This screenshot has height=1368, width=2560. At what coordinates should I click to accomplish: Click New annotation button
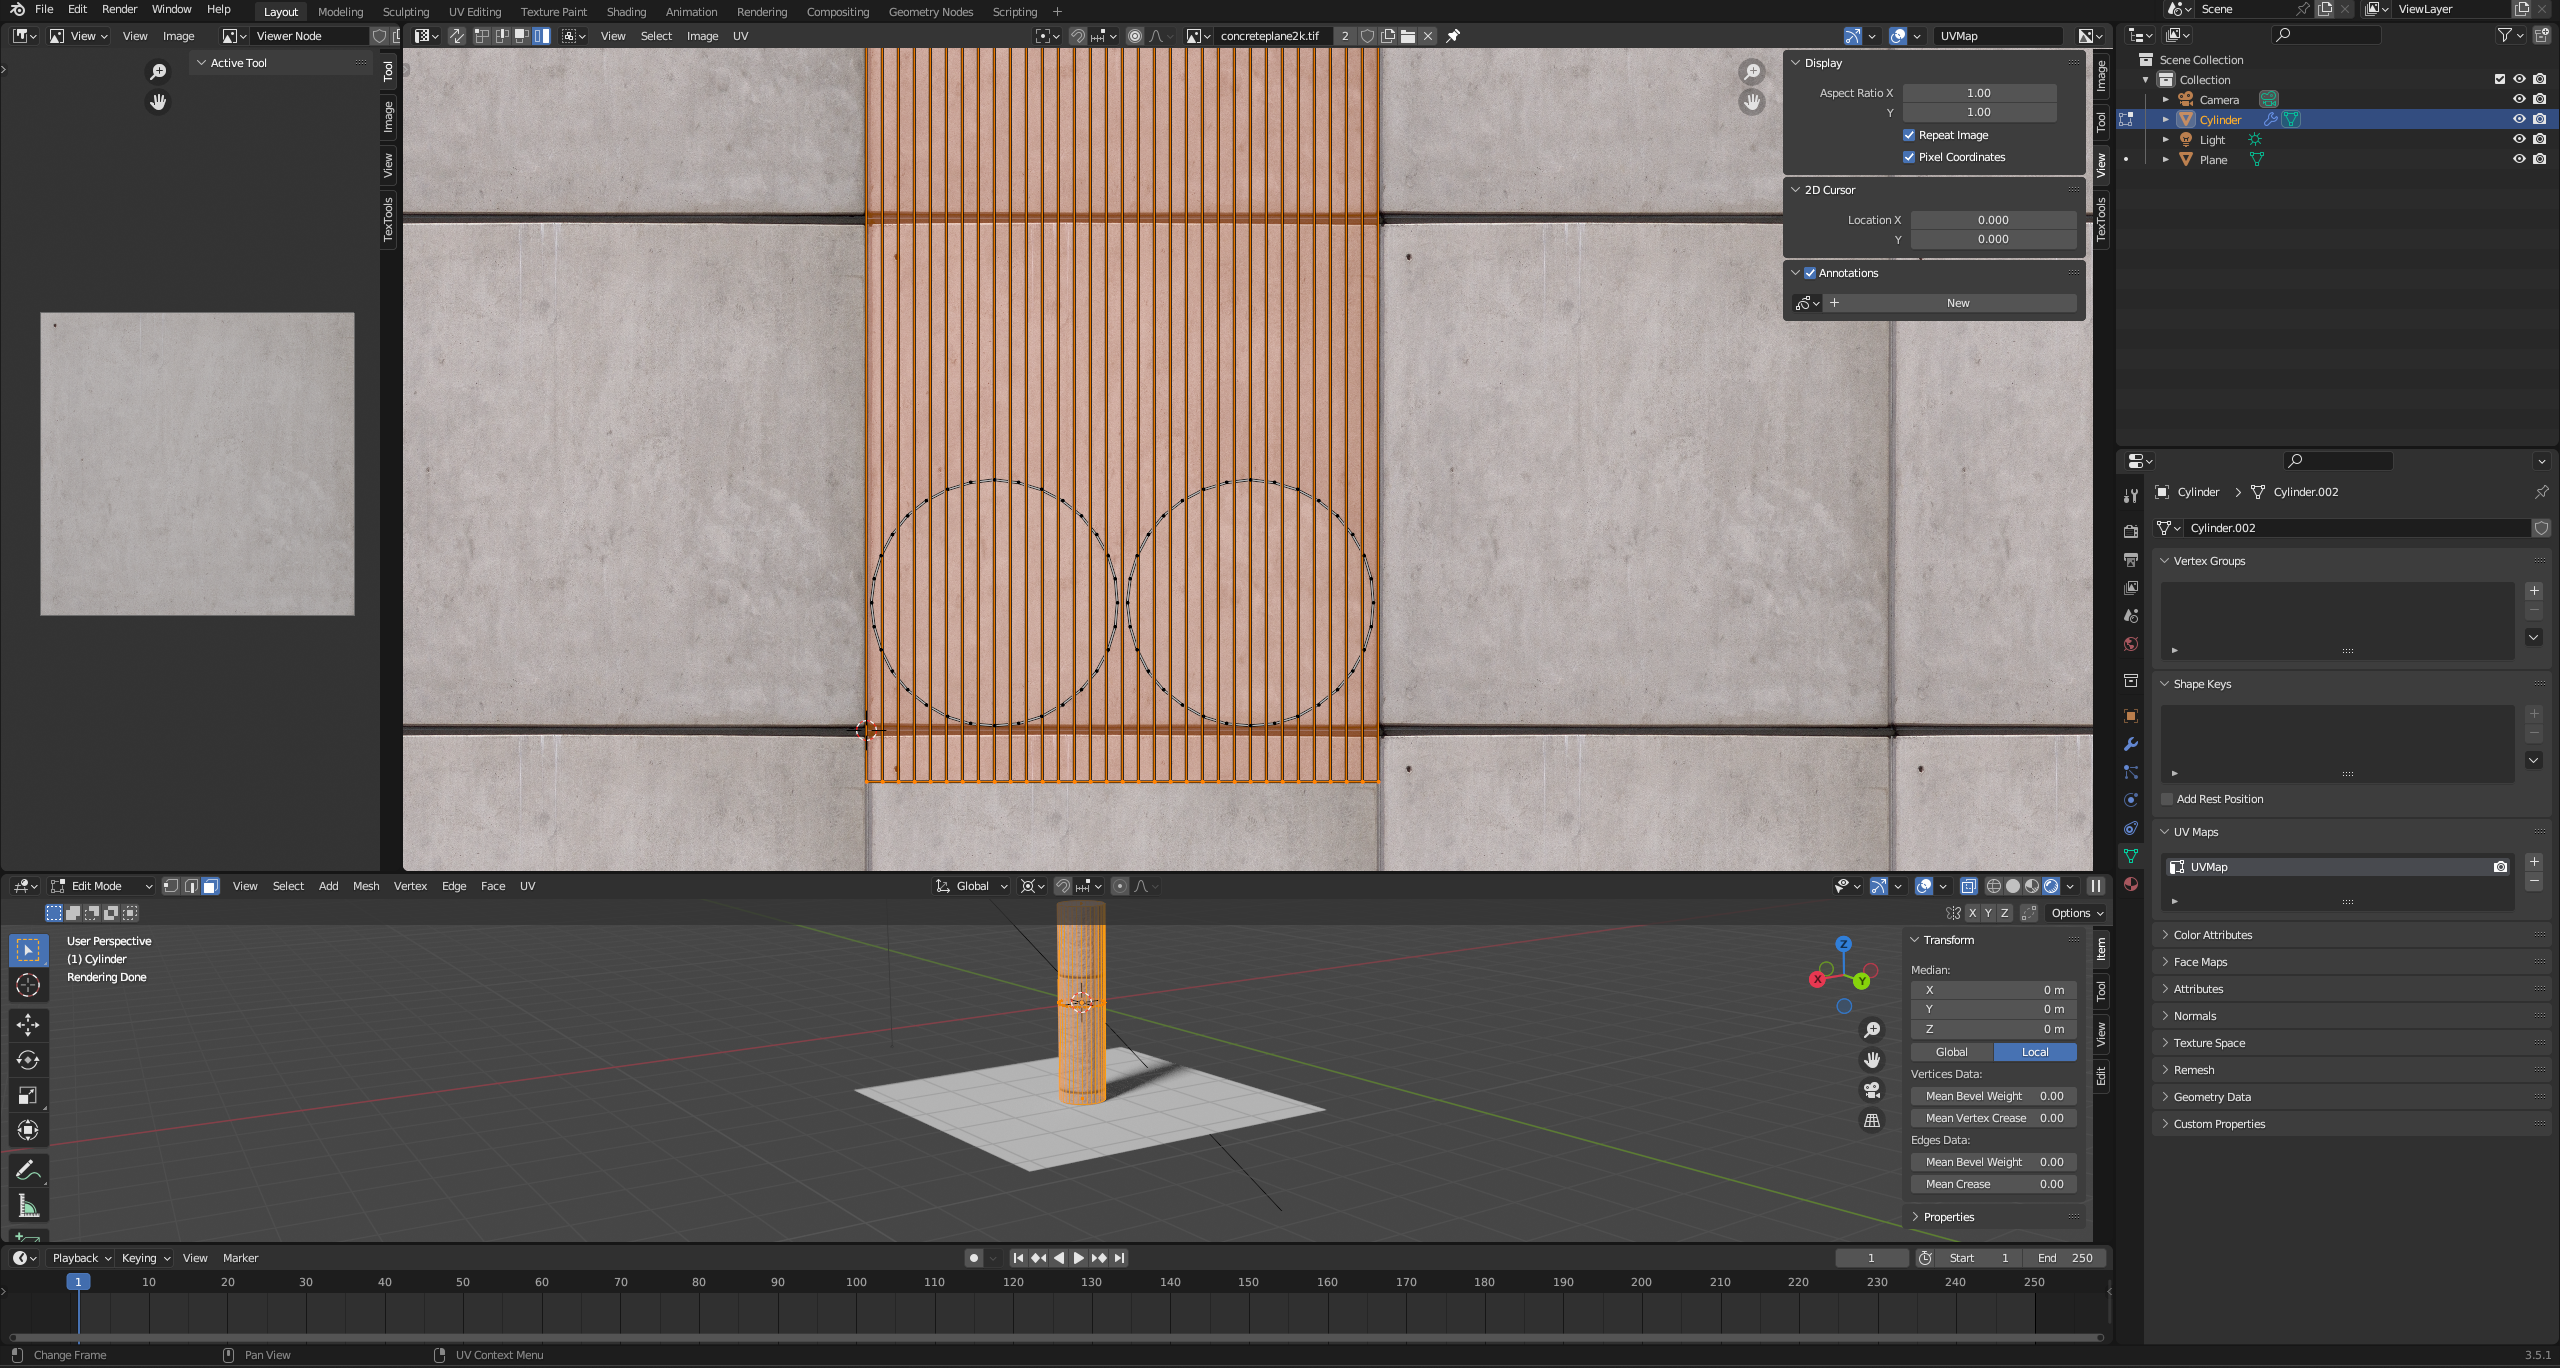[x=1958, y=303]
